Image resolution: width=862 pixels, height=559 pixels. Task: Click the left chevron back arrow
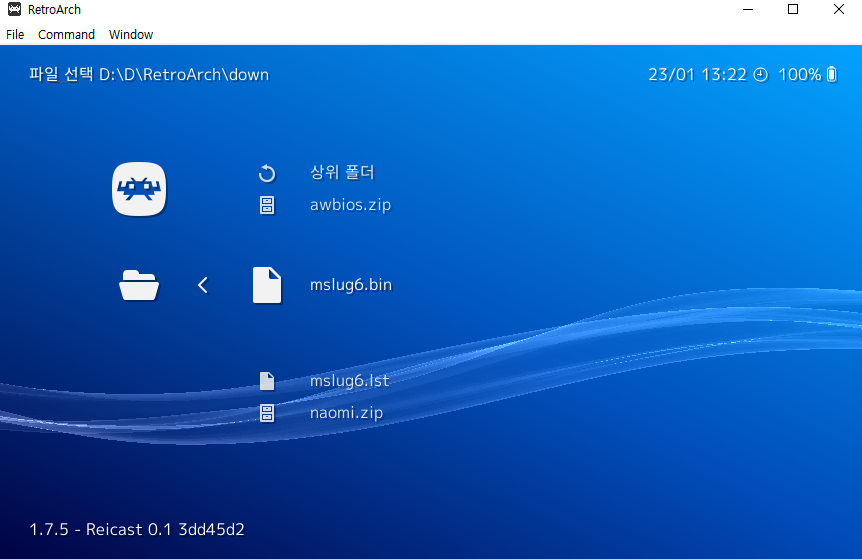click(x=203, y=285)
